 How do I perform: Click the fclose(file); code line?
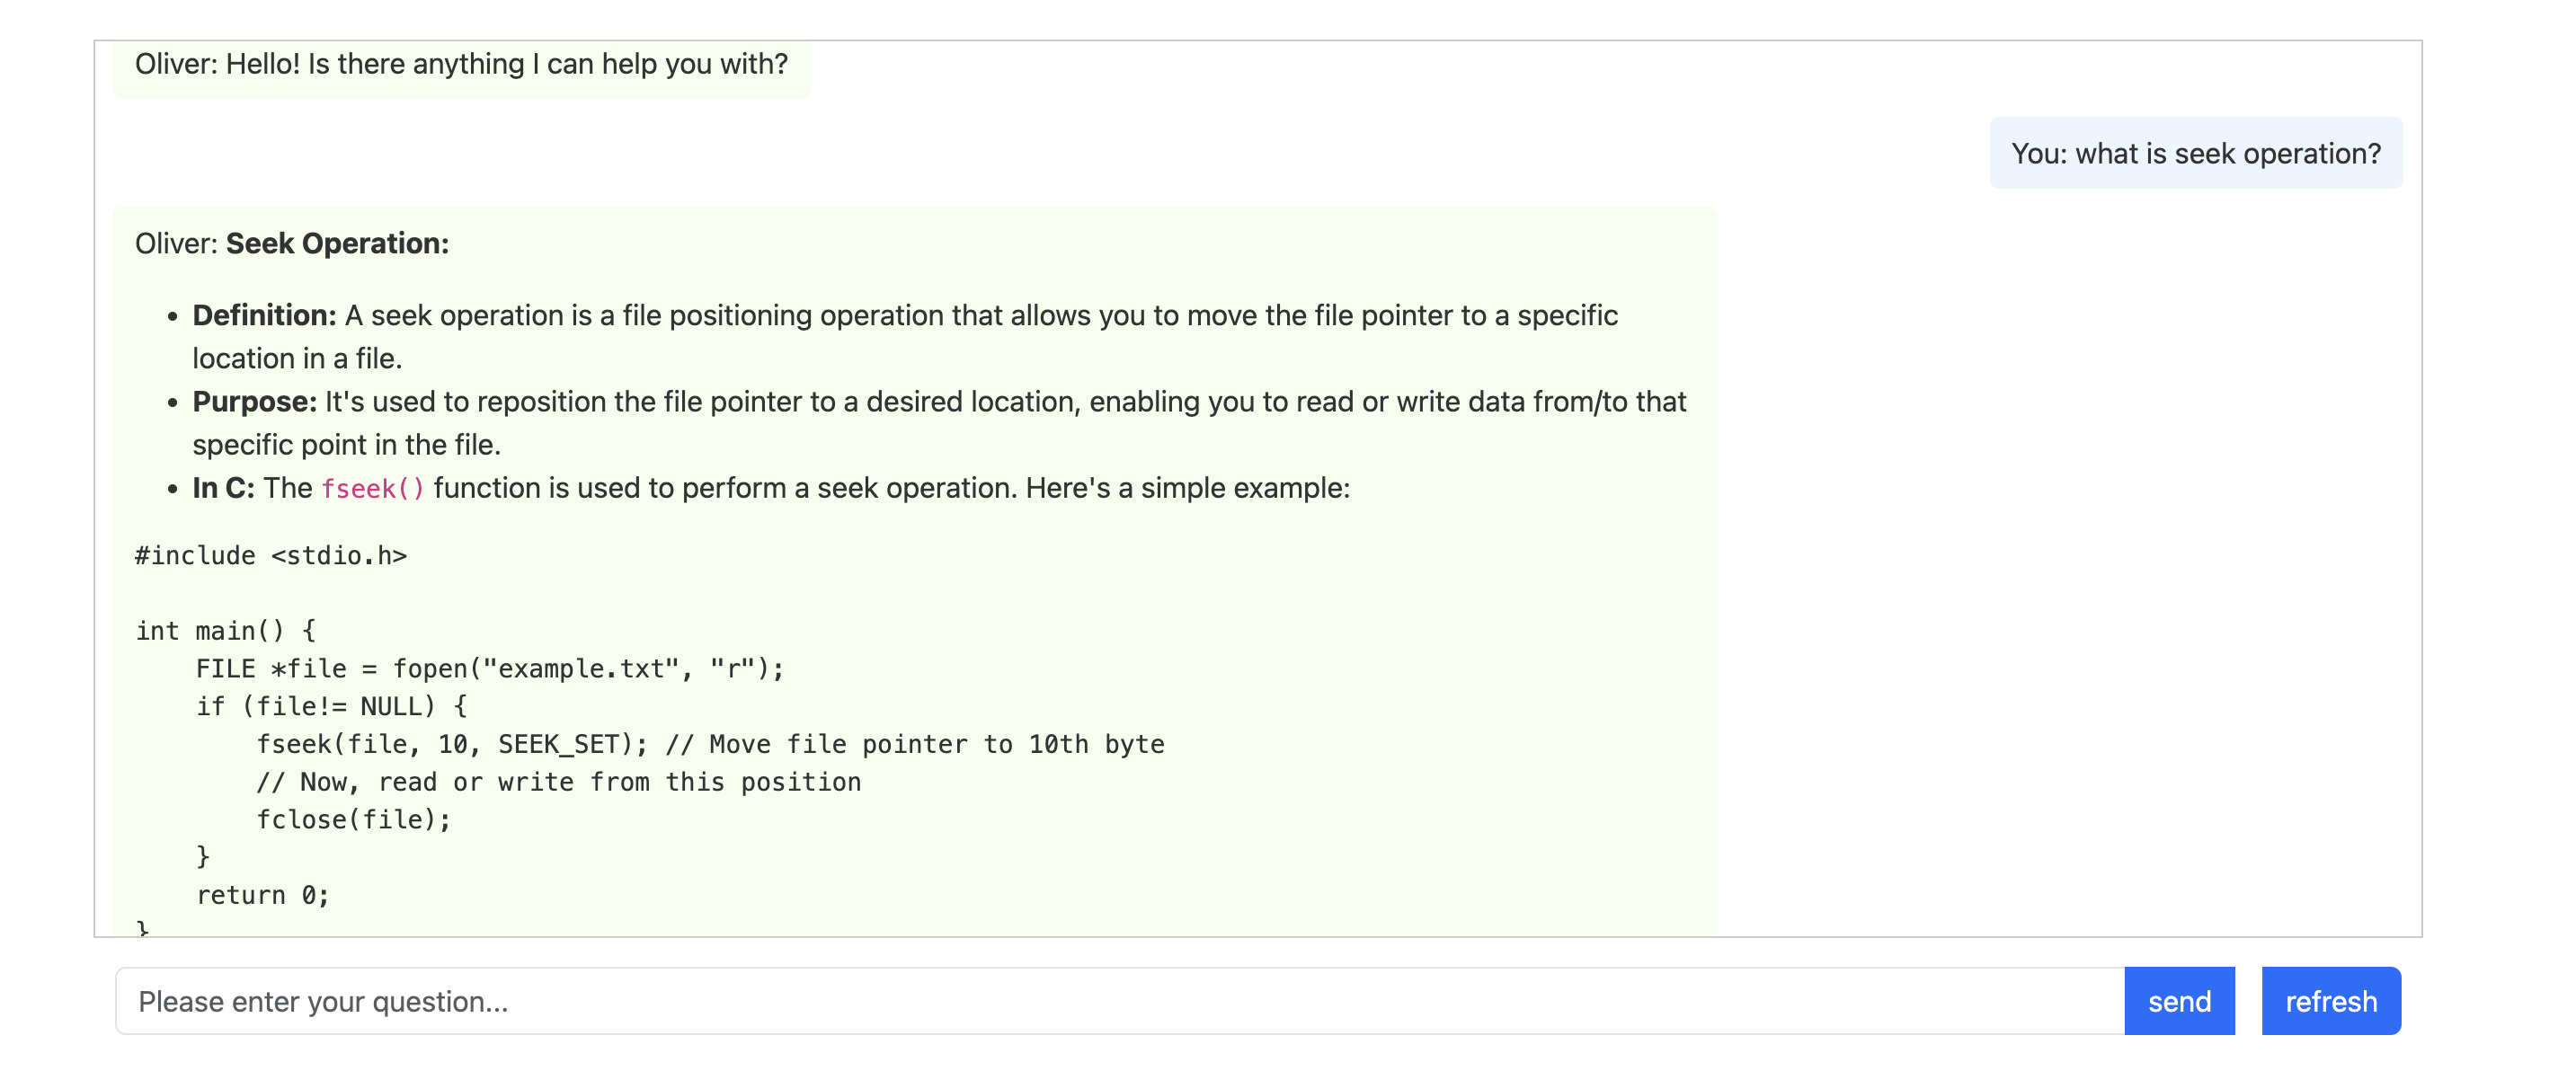click(354, 820)
